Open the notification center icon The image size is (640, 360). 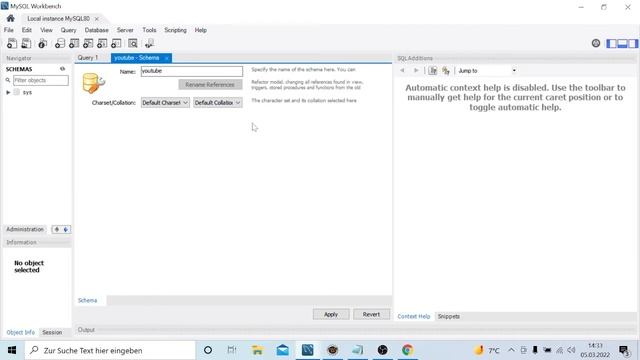[x=624, y=350]
